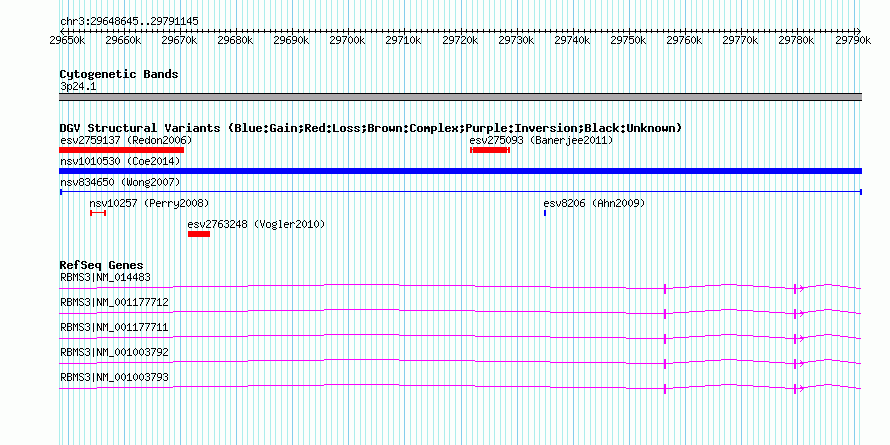
Task: Click the 29760k ruler position
Action: pos(684,40)
